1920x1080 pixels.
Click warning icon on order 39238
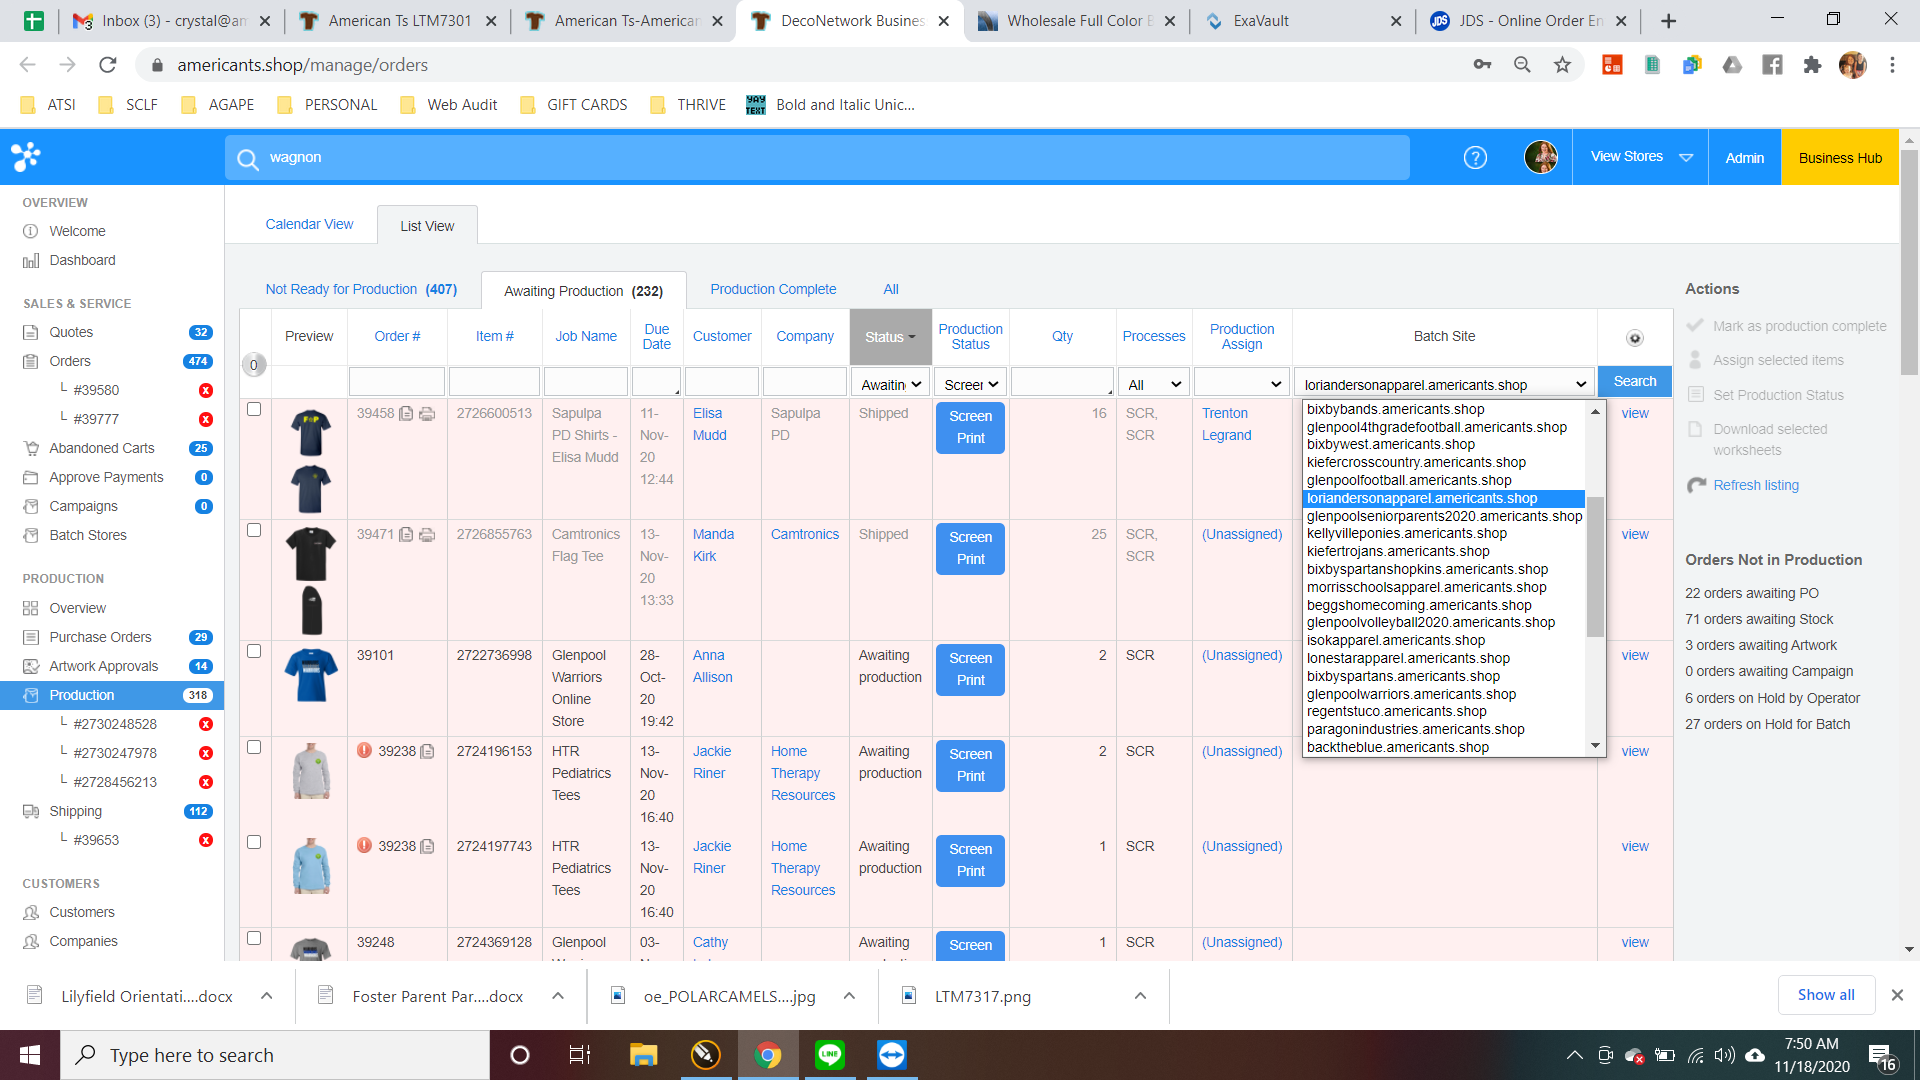pos(365,751)
